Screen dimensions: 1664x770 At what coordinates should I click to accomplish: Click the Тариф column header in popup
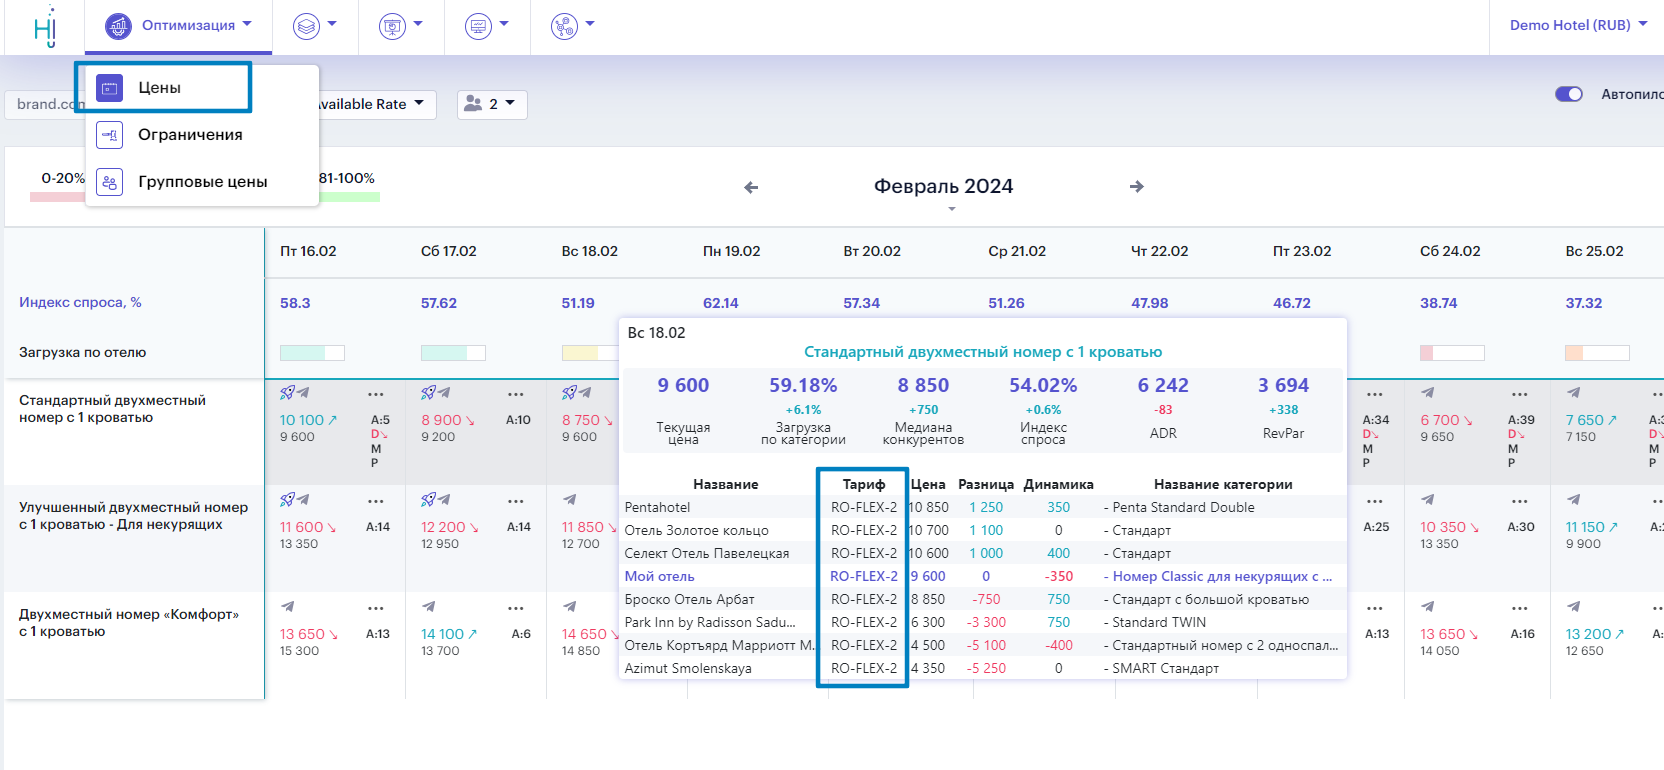[x=864, y=485]
